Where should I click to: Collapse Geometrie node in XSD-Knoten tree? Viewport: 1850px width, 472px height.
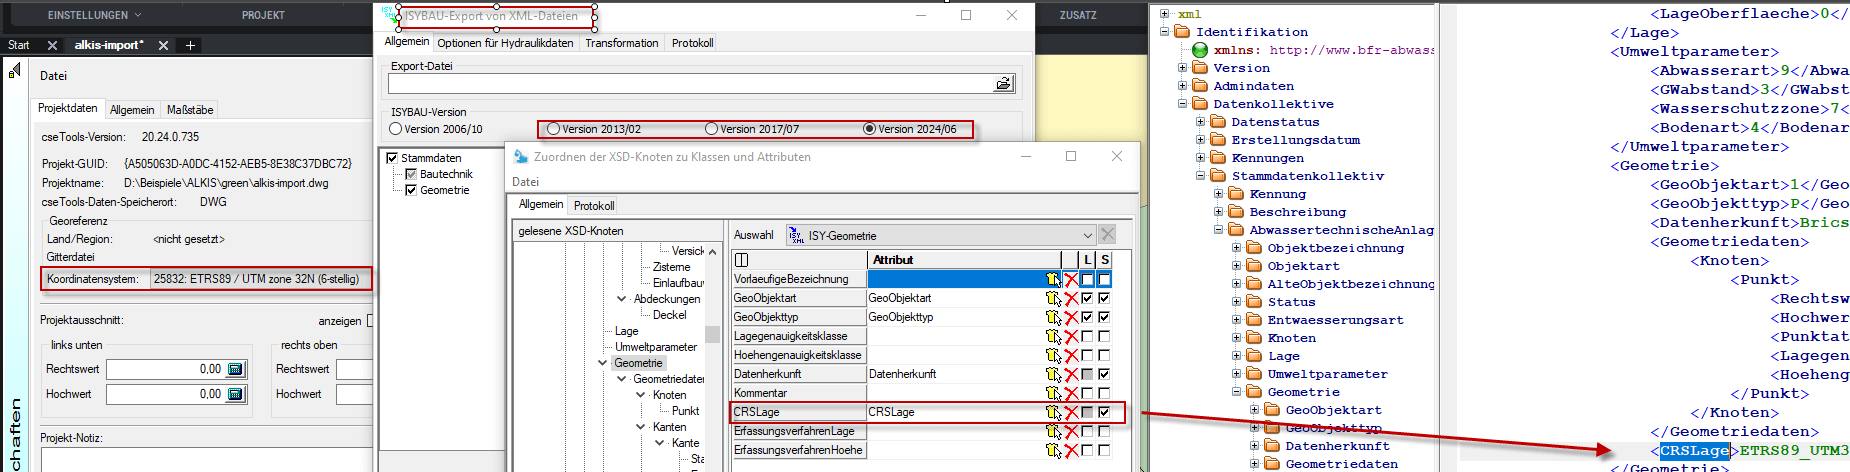click(x=602, y=363)
